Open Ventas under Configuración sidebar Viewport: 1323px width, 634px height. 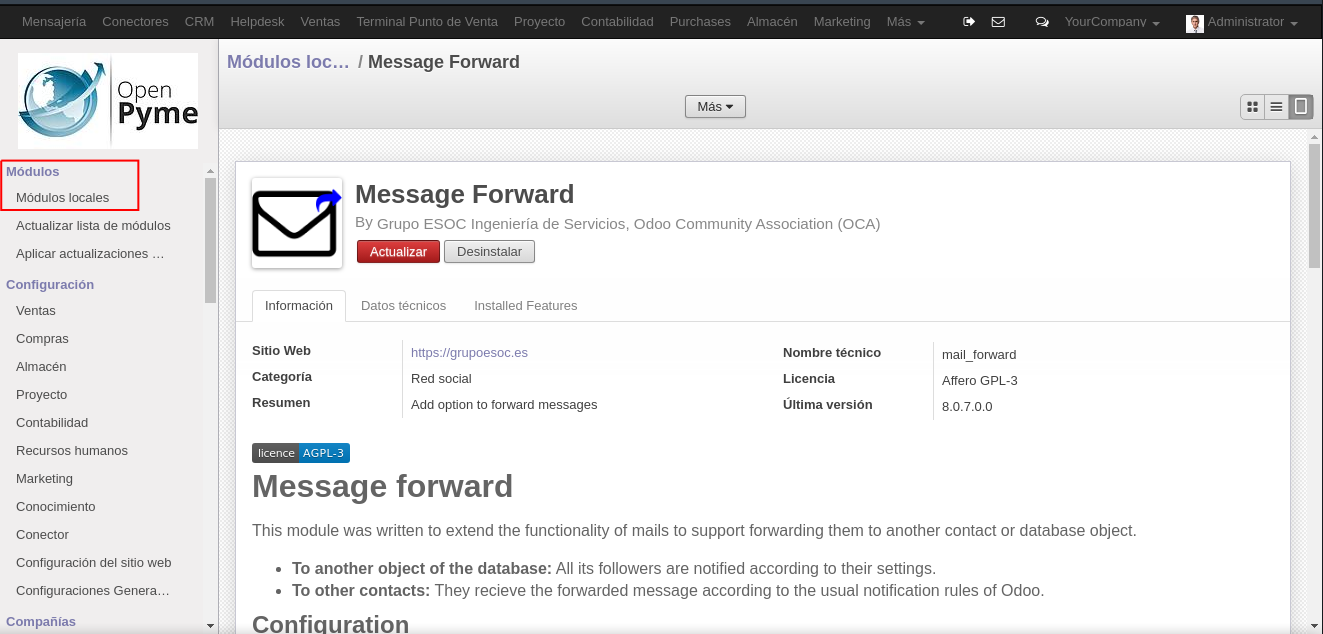coord(36,311)
